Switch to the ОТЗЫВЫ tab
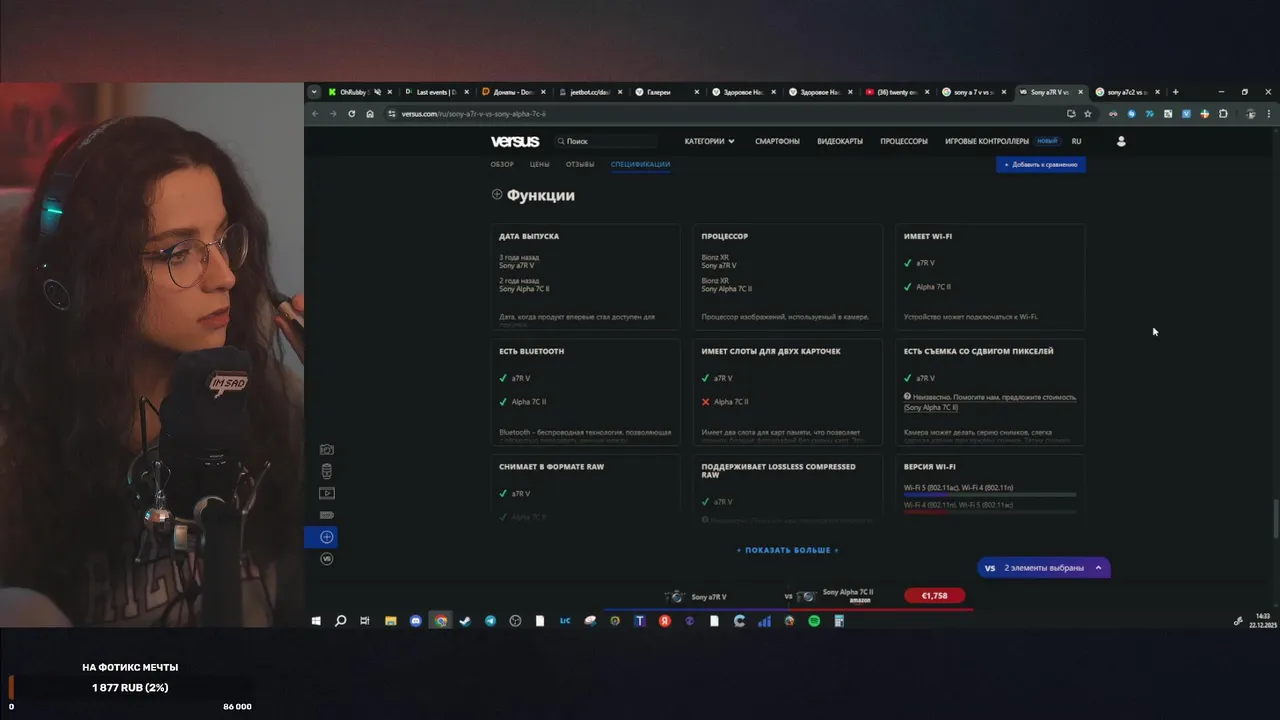The width and height of the screenshot is (1280, 720). coord(580,164)
